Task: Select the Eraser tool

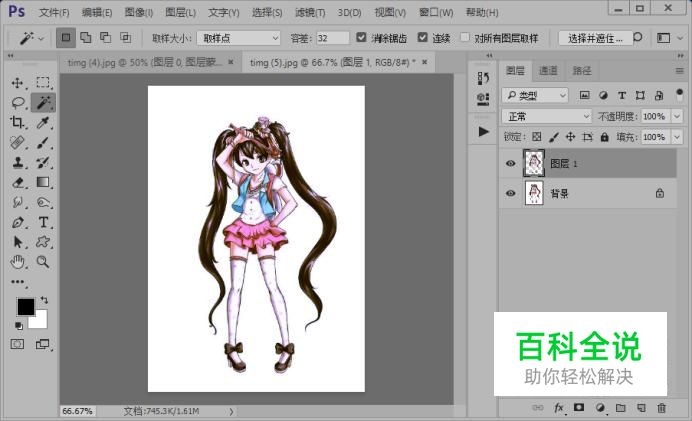Action: 17,182
